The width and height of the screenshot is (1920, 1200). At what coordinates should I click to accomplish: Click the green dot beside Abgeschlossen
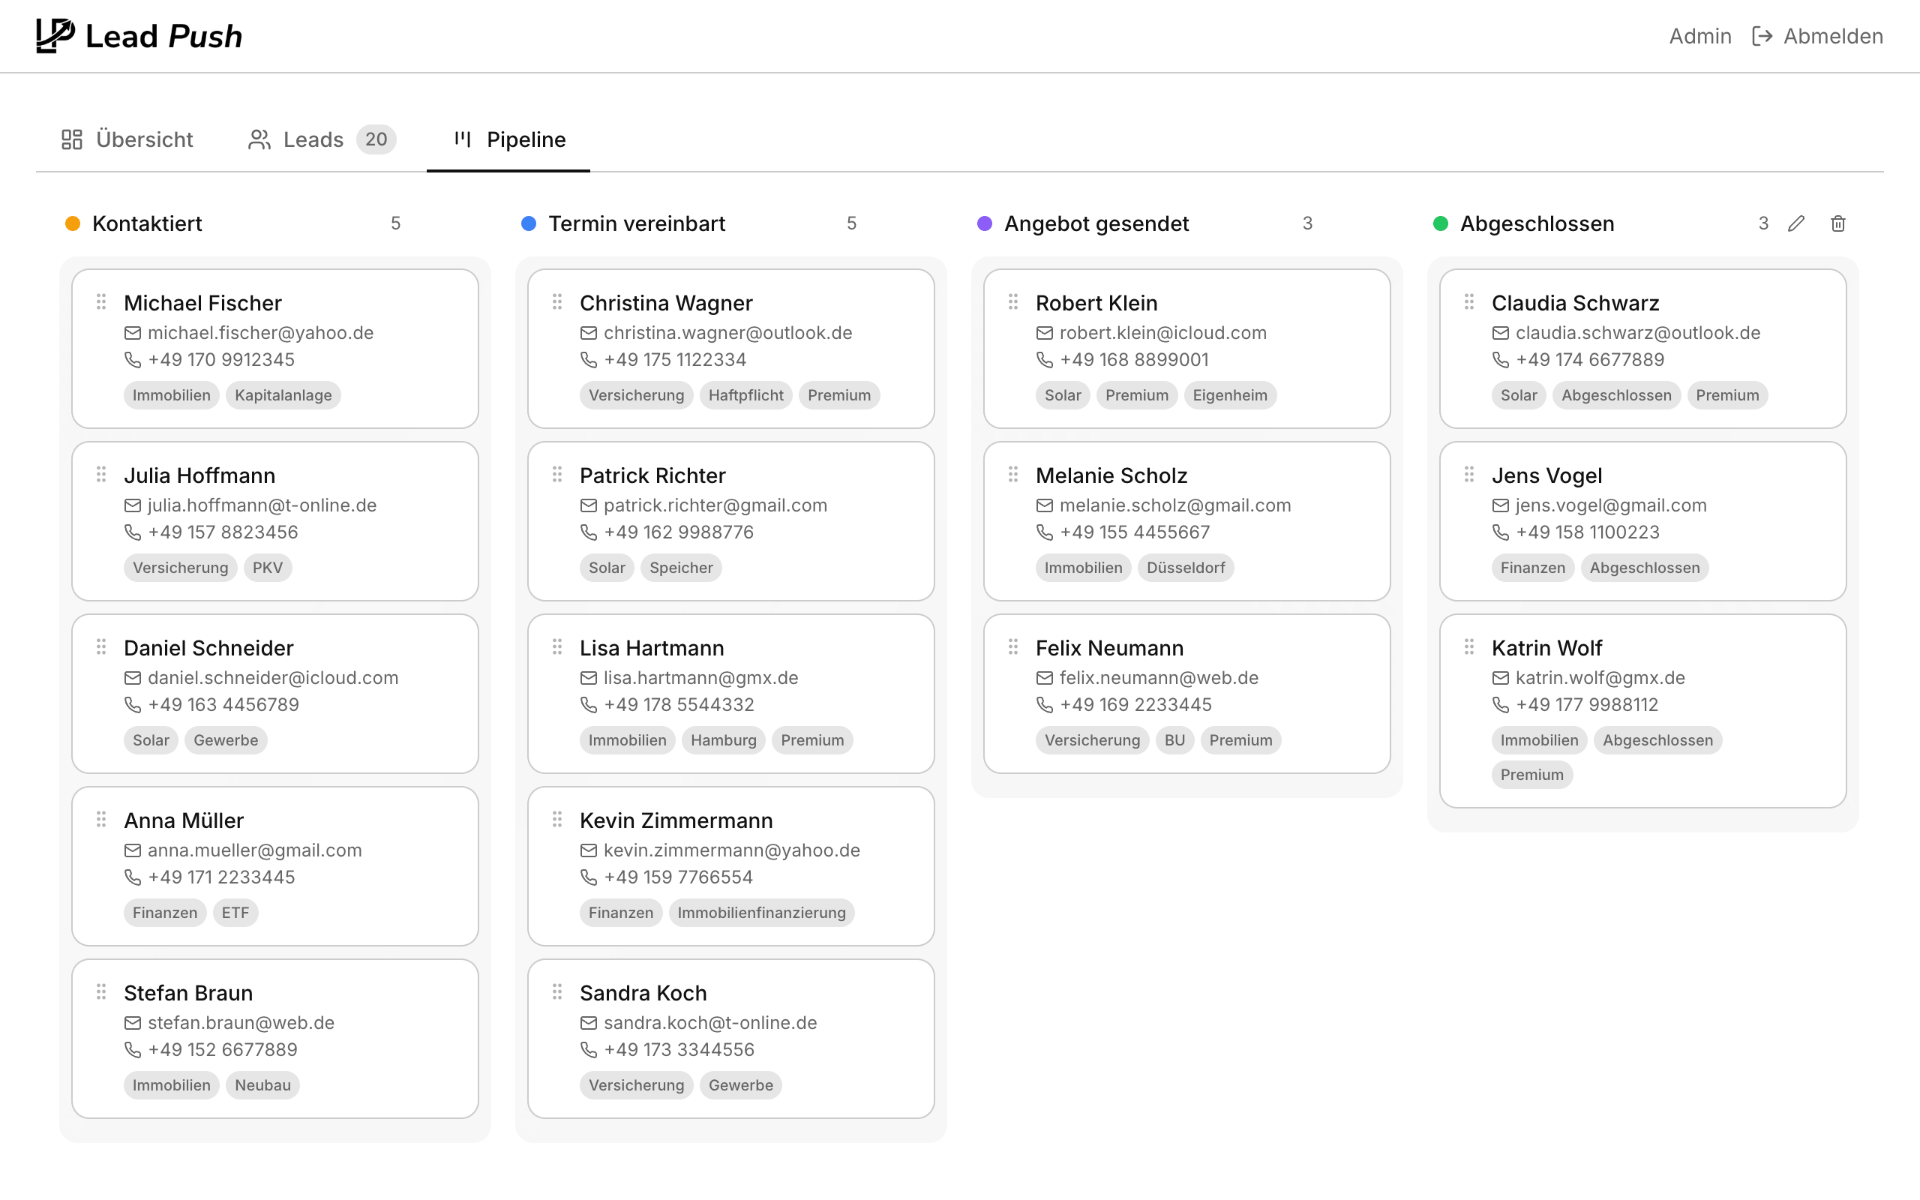click(1440, 224)
